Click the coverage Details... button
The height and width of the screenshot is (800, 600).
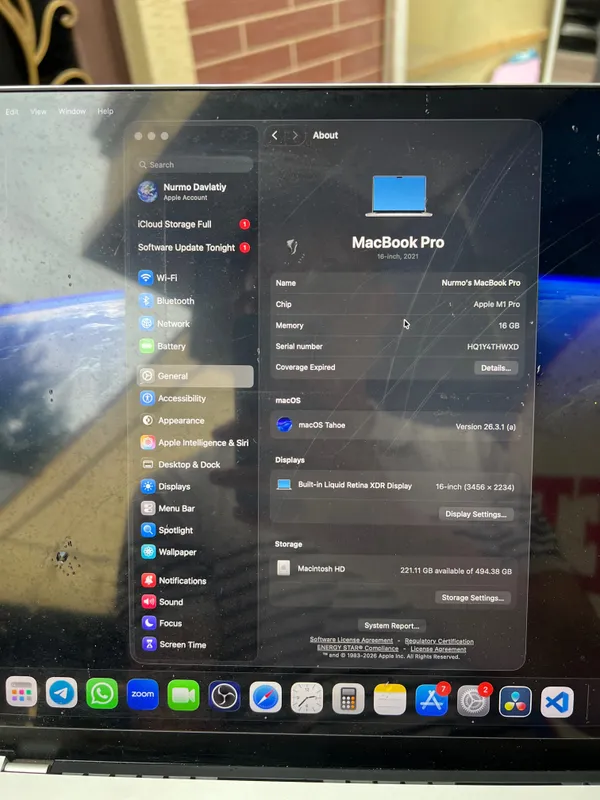[496, 368]
